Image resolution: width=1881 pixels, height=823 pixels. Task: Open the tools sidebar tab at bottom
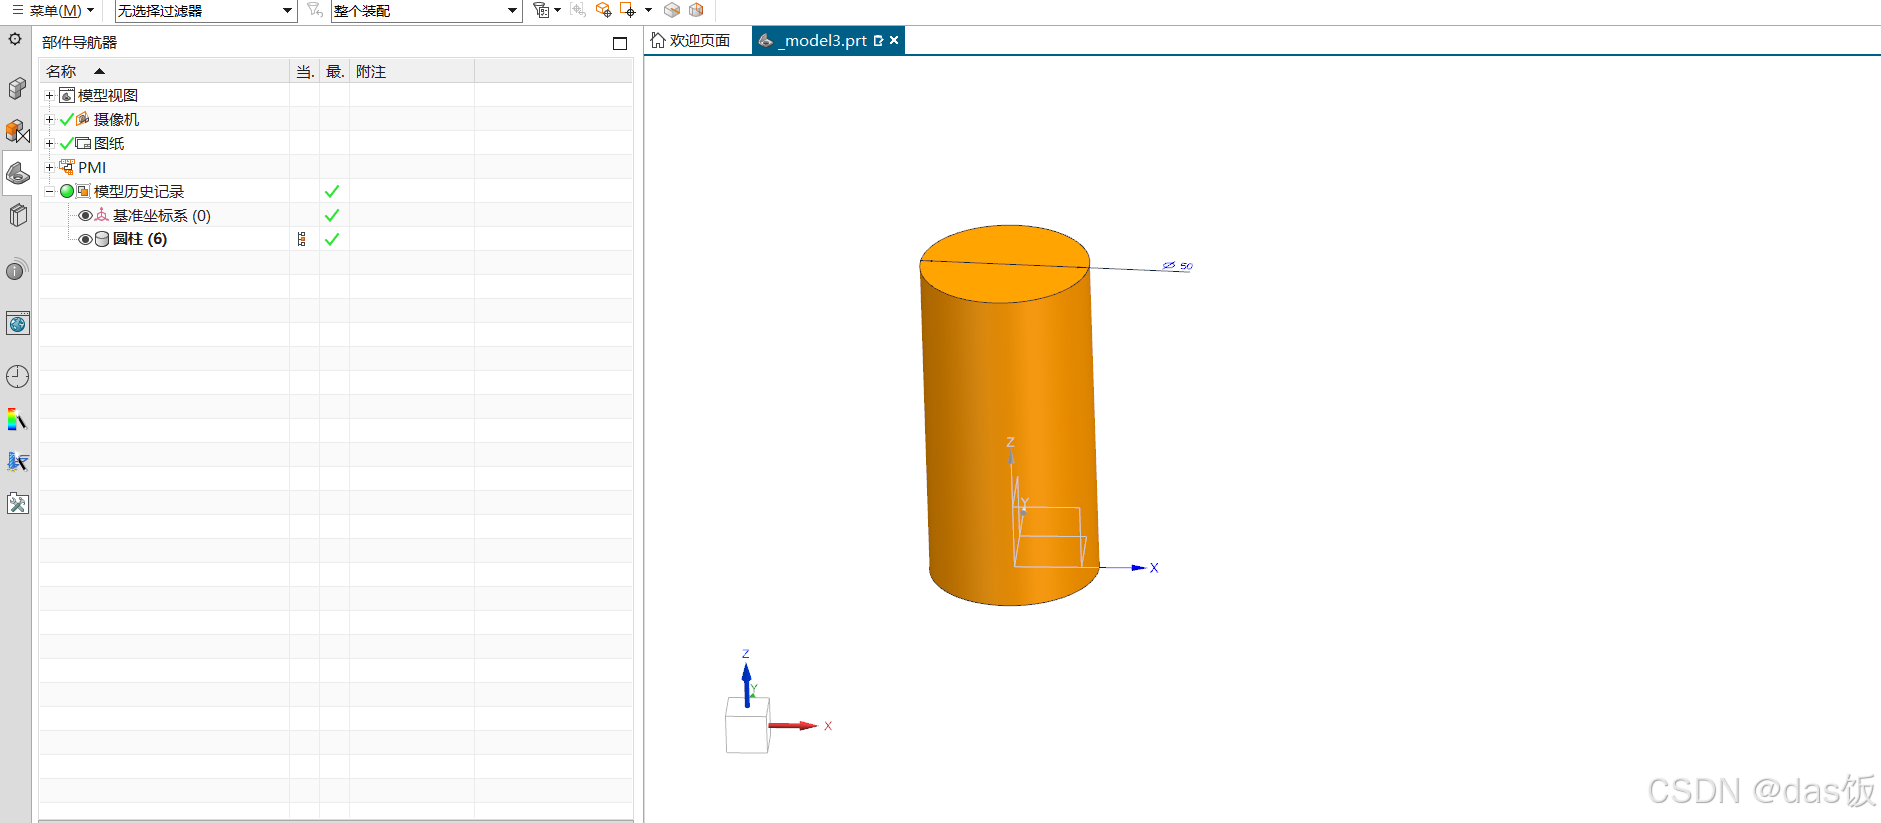click(x=17, y=503)
